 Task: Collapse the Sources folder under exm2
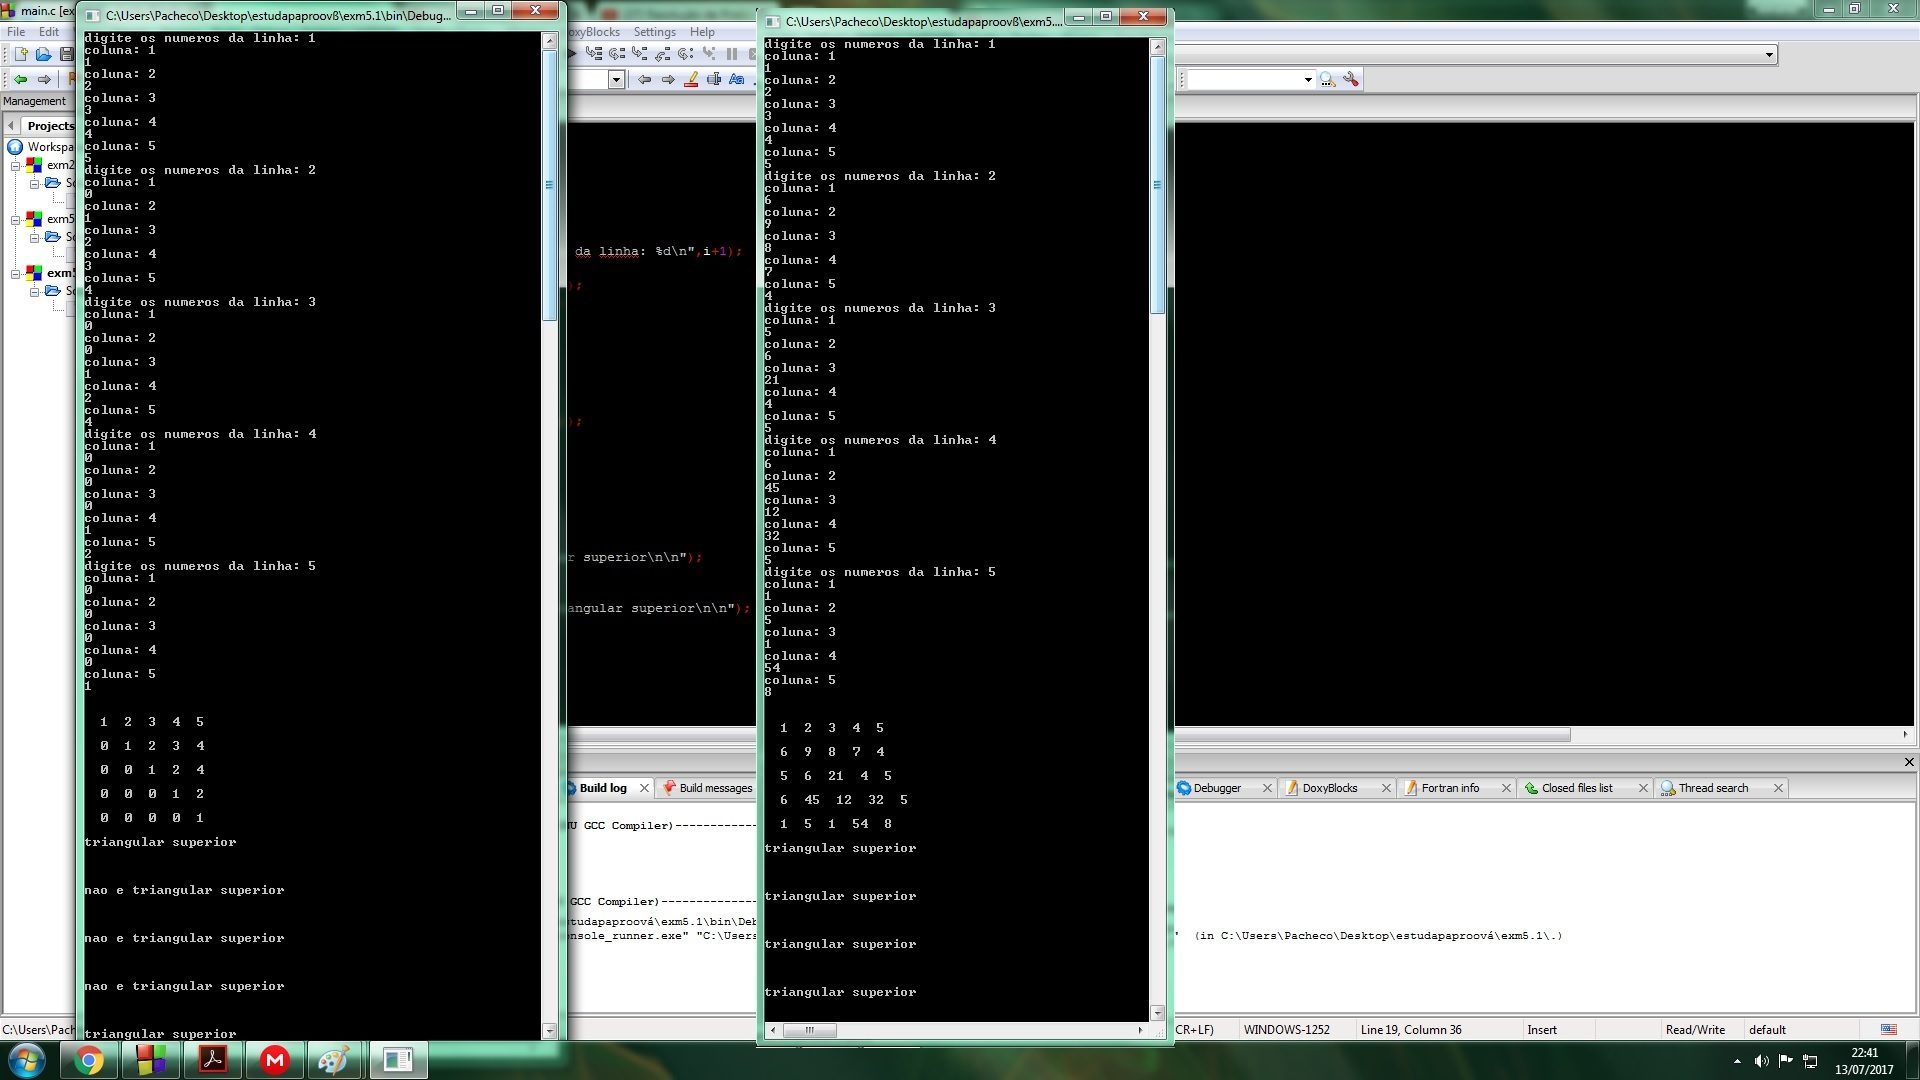(x=33, y=183)
